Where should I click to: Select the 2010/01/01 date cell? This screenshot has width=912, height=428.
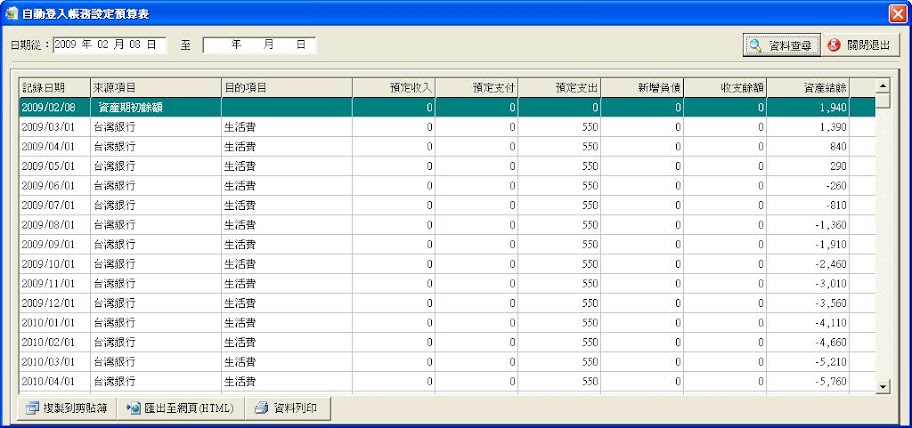(55, 323)
